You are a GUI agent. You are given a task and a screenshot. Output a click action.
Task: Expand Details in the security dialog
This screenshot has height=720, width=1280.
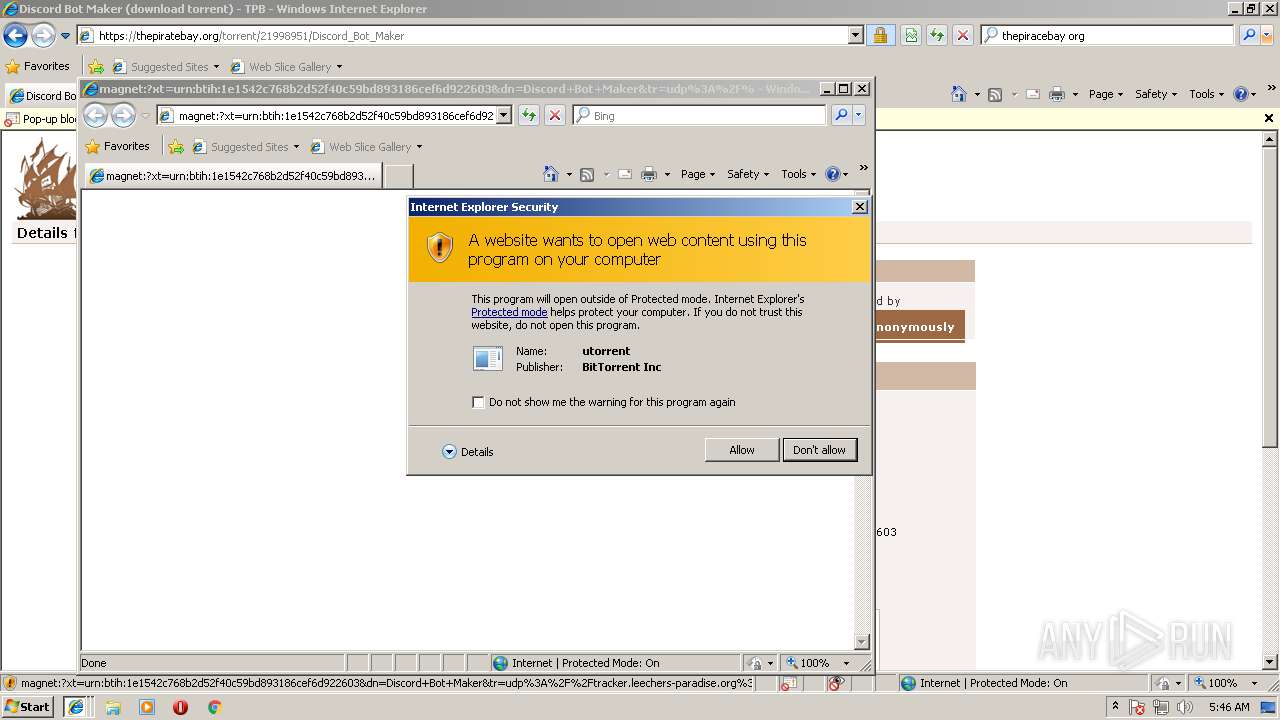tap(468, 452)
